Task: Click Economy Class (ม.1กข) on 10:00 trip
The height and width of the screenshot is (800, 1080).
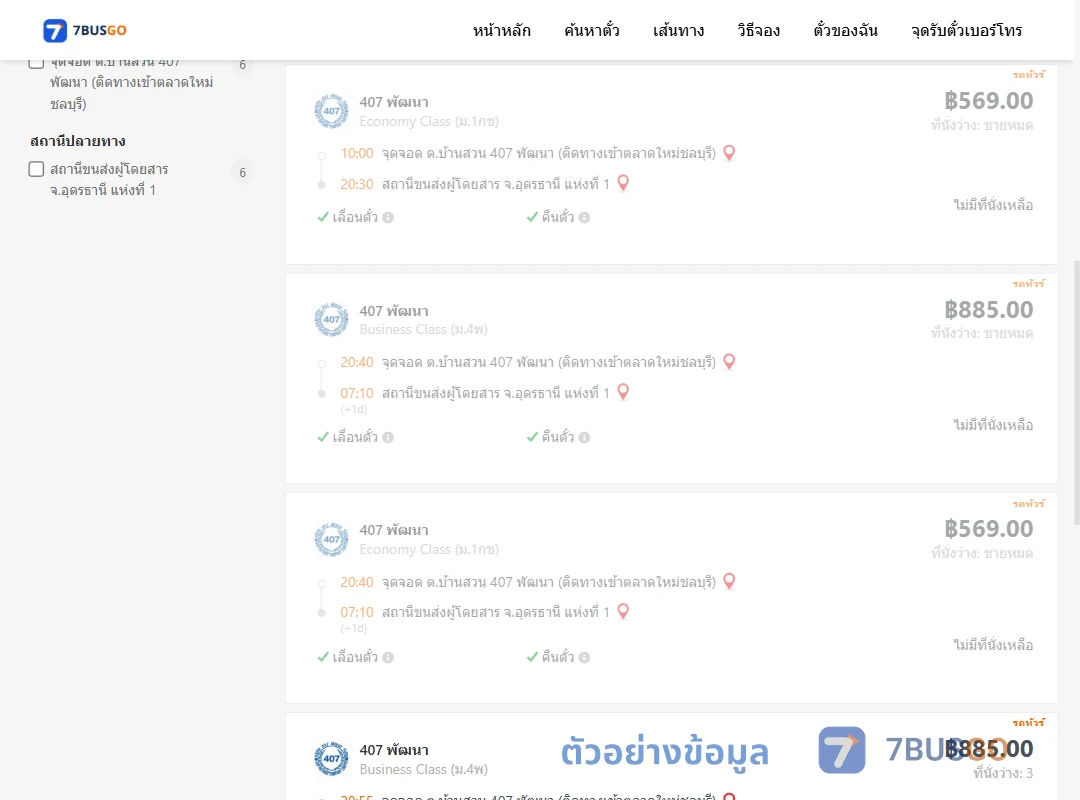Action: (x=429, y=121)
